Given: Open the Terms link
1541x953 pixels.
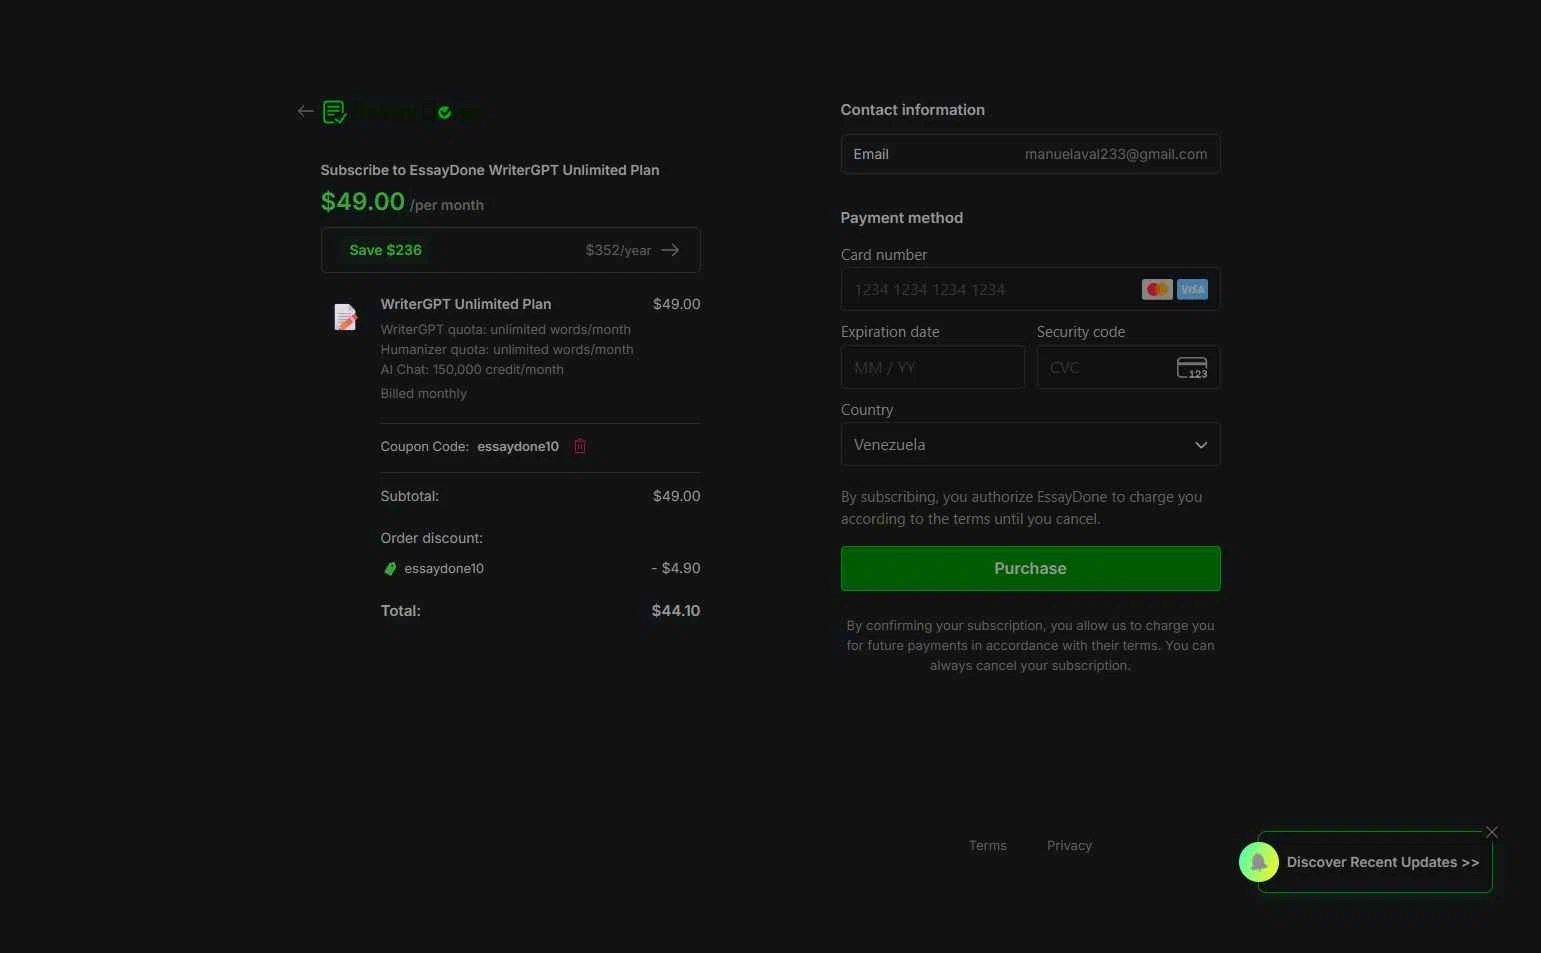Looking at the screenshot, I should click(x=987, y=846).
